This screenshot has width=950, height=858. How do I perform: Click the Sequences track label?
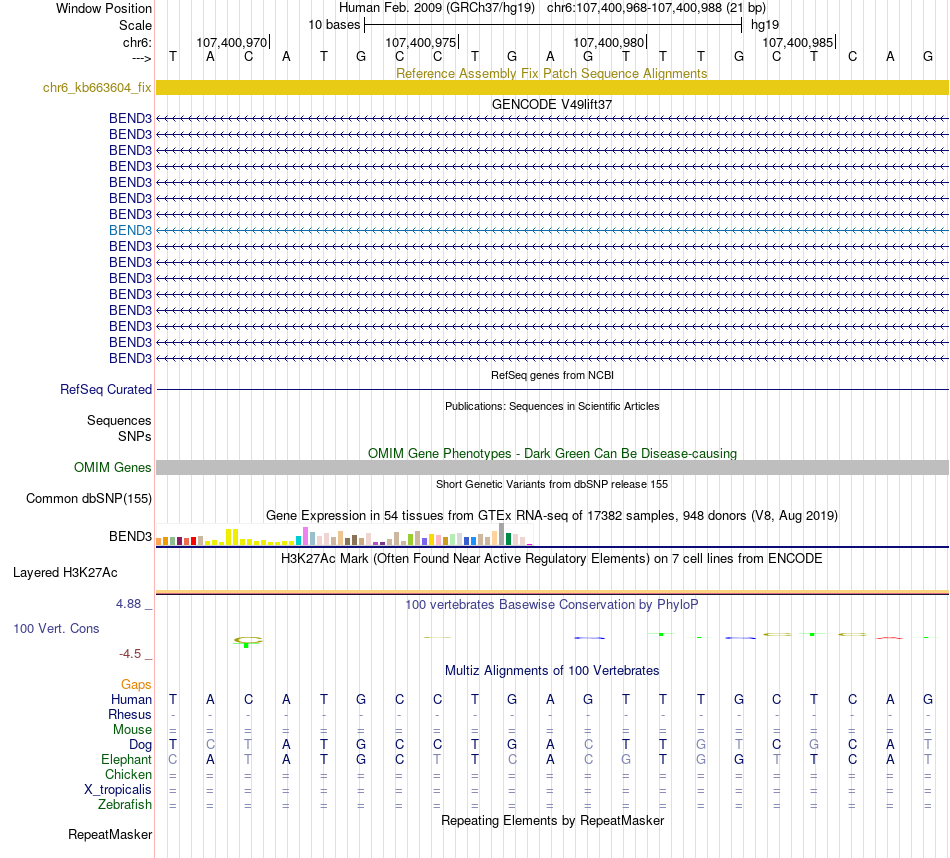pos(119,421)
